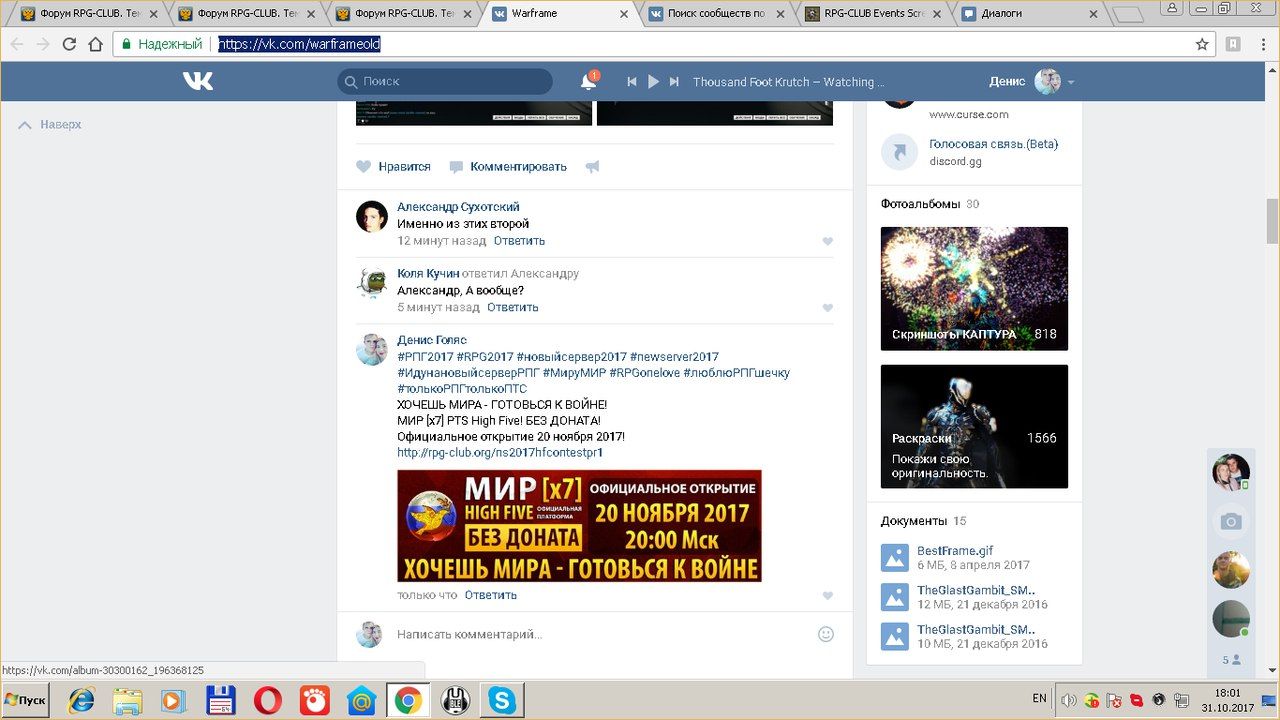Click the page vertical scrollbar thumb

1272,221
